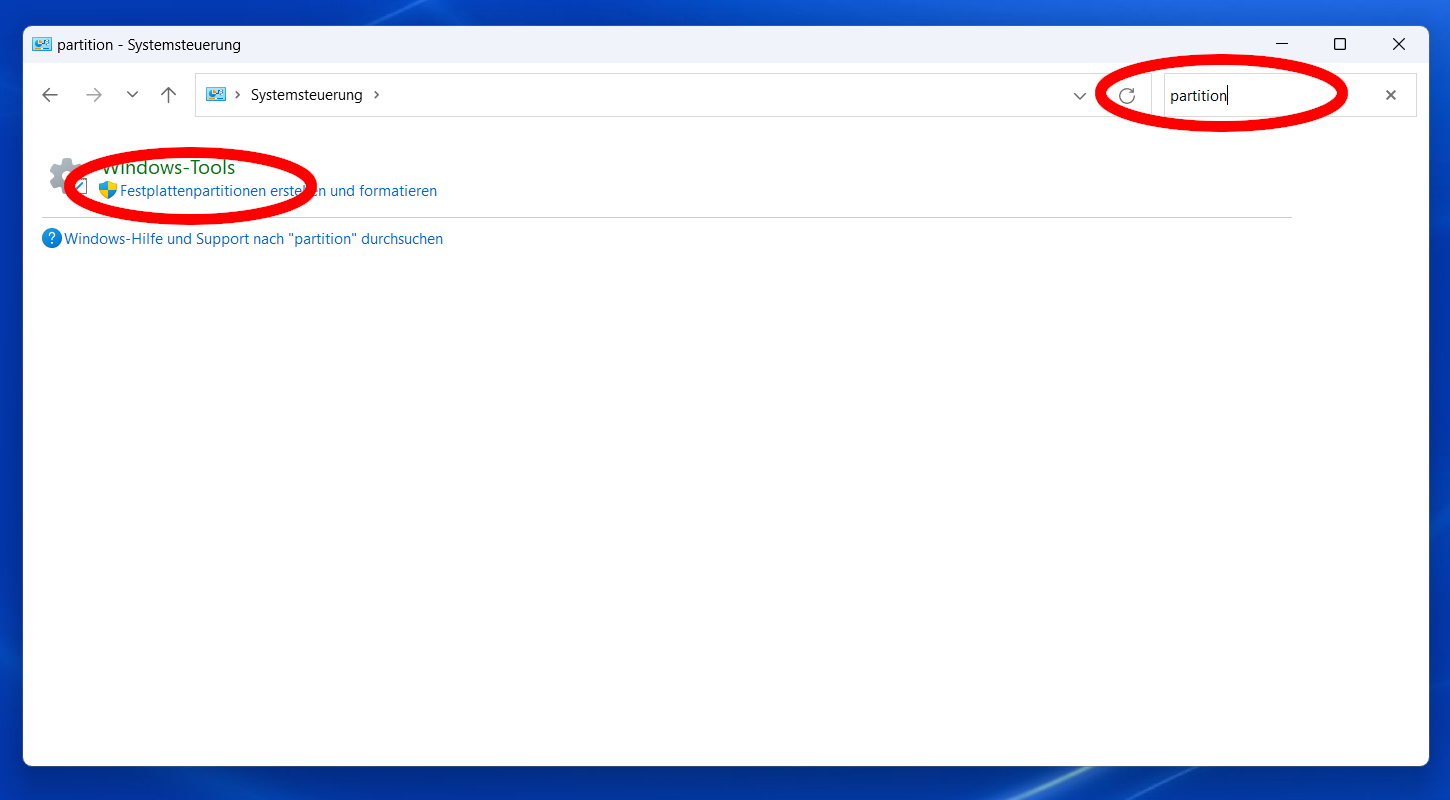Click the blue help question mark icon
The height and width of the screenshot is (800, 1450).
[52, 239]
